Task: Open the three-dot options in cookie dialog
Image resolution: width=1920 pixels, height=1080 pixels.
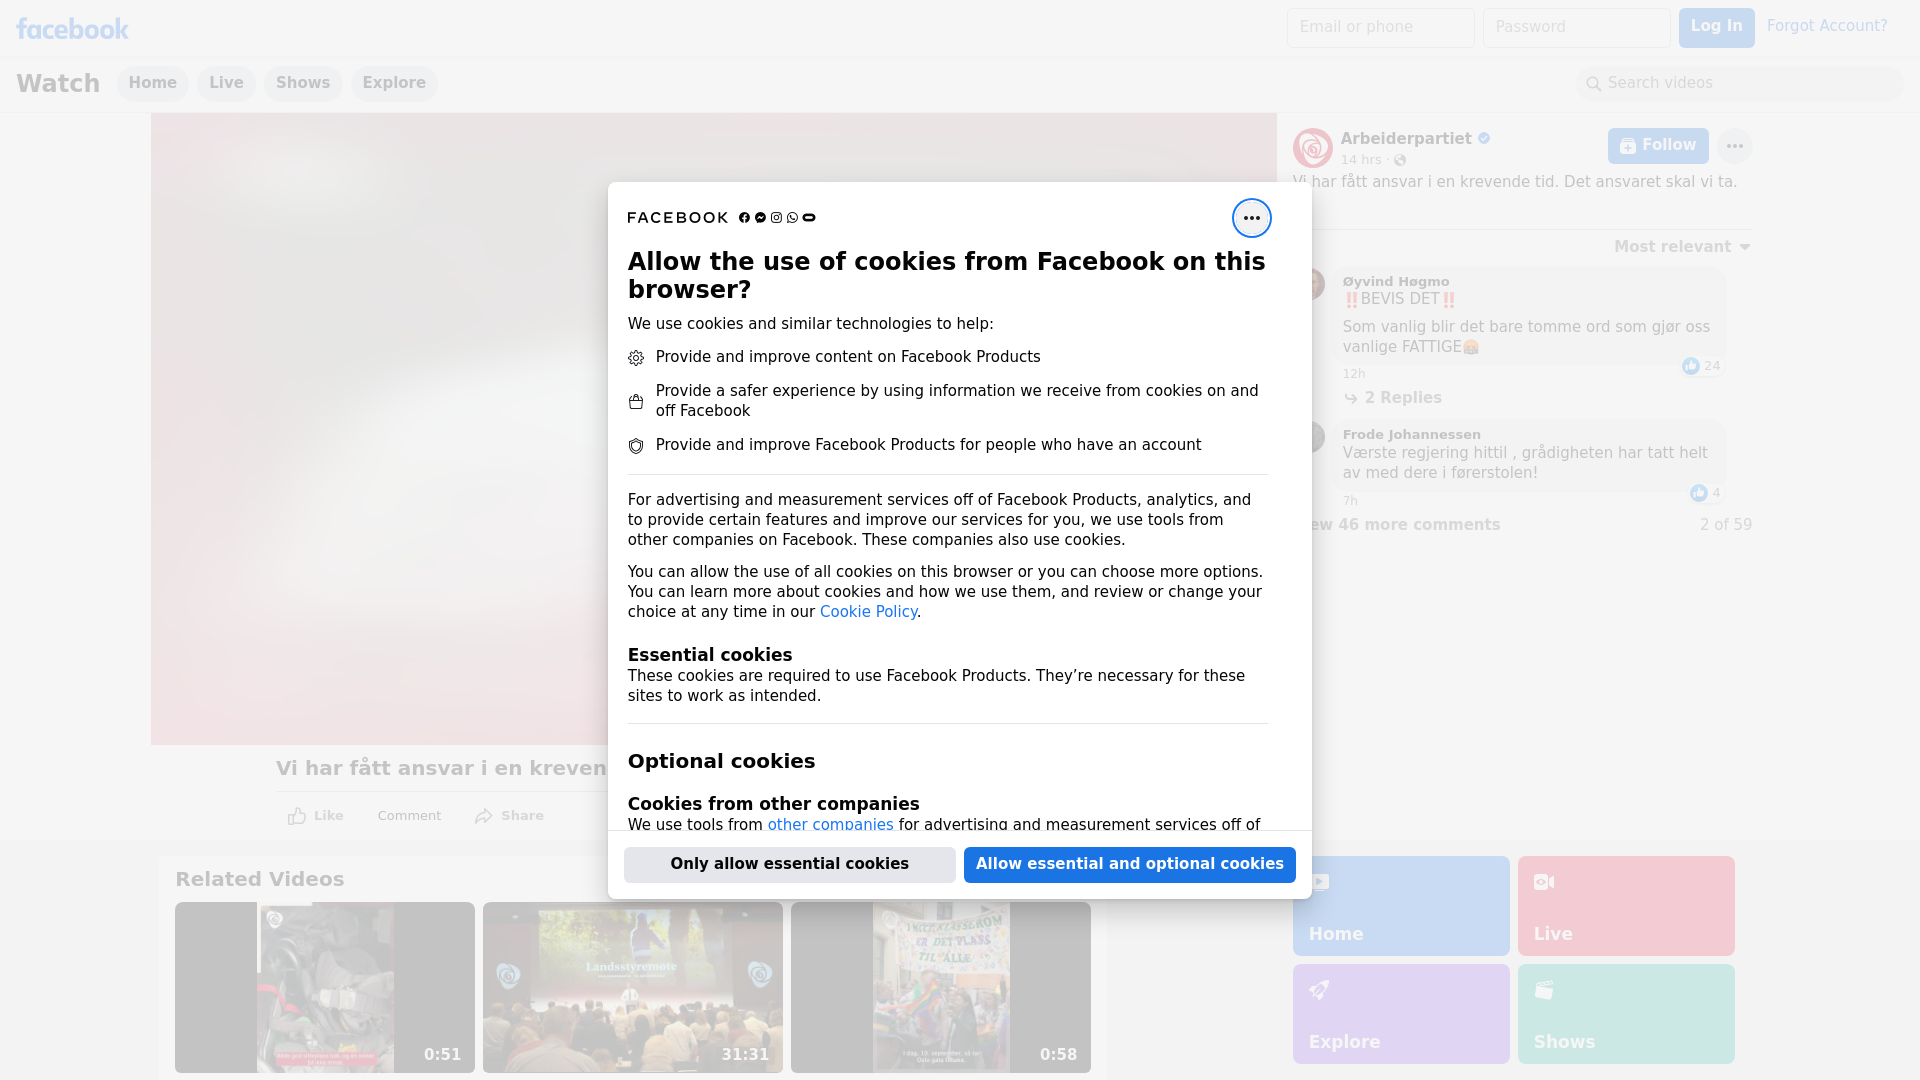Action: [x=1251, y=218]
